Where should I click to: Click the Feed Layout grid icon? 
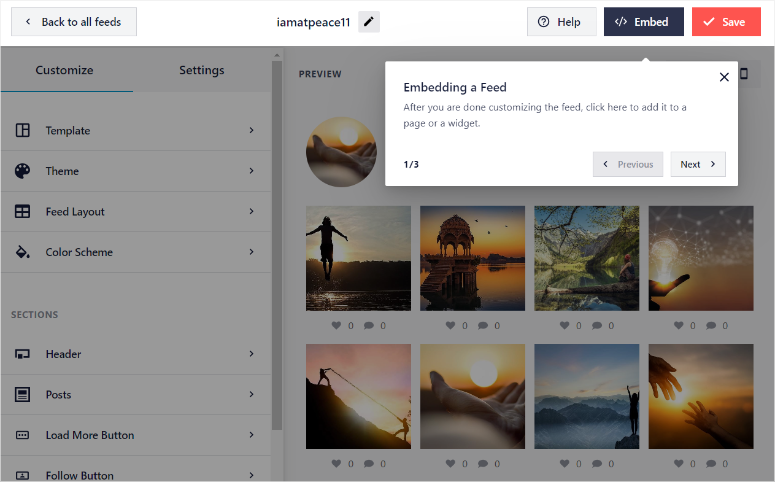[22, 212]
